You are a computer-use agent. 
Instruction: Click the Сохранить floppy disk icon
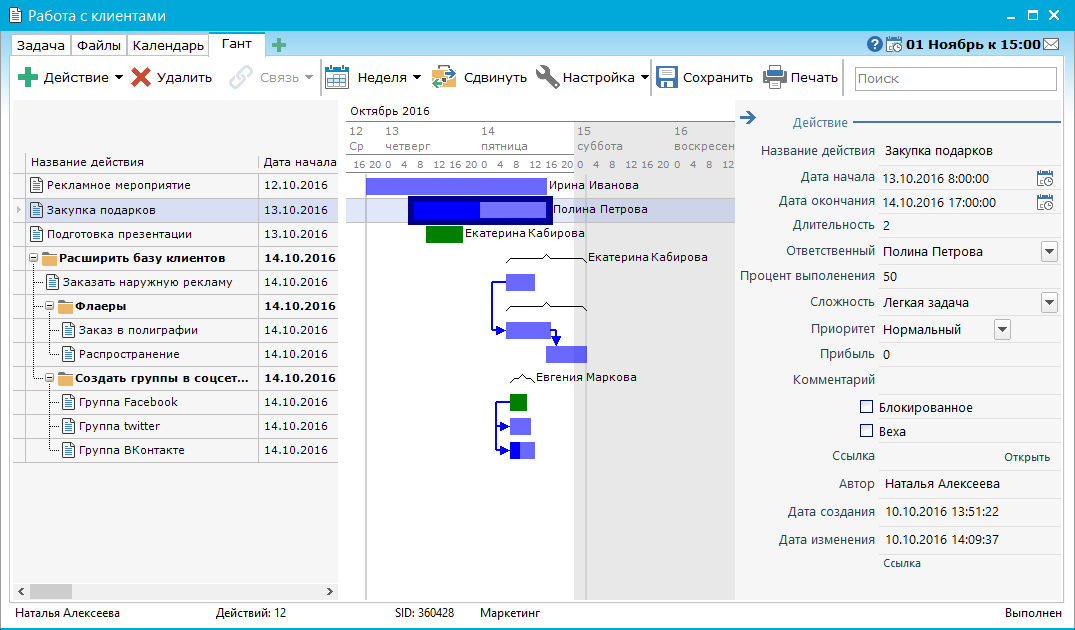click(666, 77)
